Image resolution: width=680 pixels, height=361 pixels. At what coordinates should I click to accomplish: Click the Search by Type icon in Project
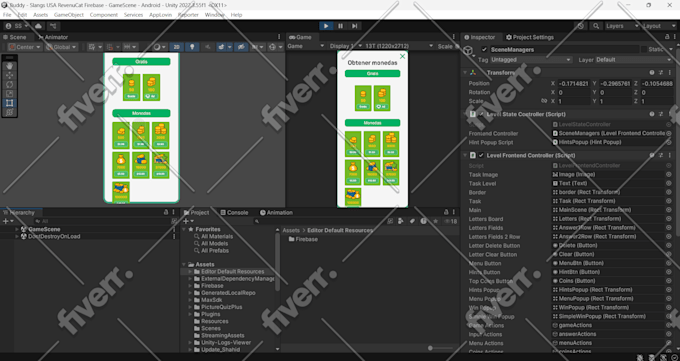[401, 221]
